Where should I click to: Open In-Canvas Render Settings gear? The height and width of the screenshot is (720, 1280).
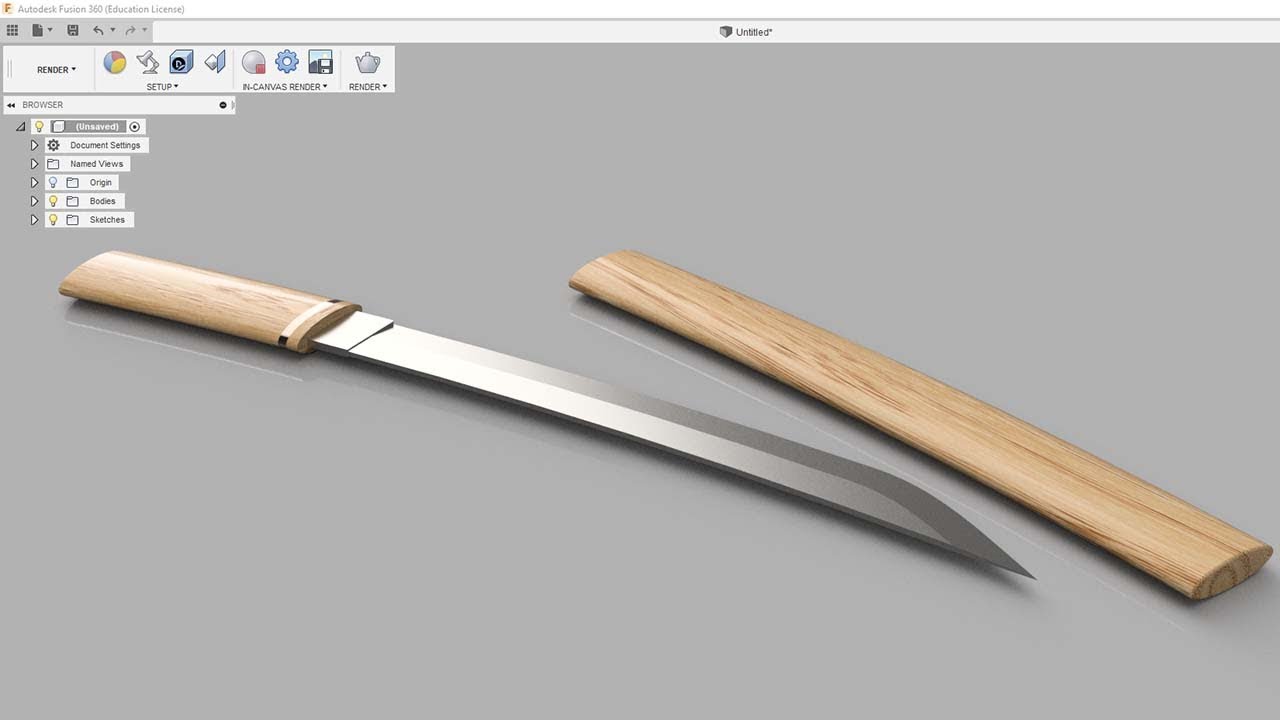[x=287, y=62]
